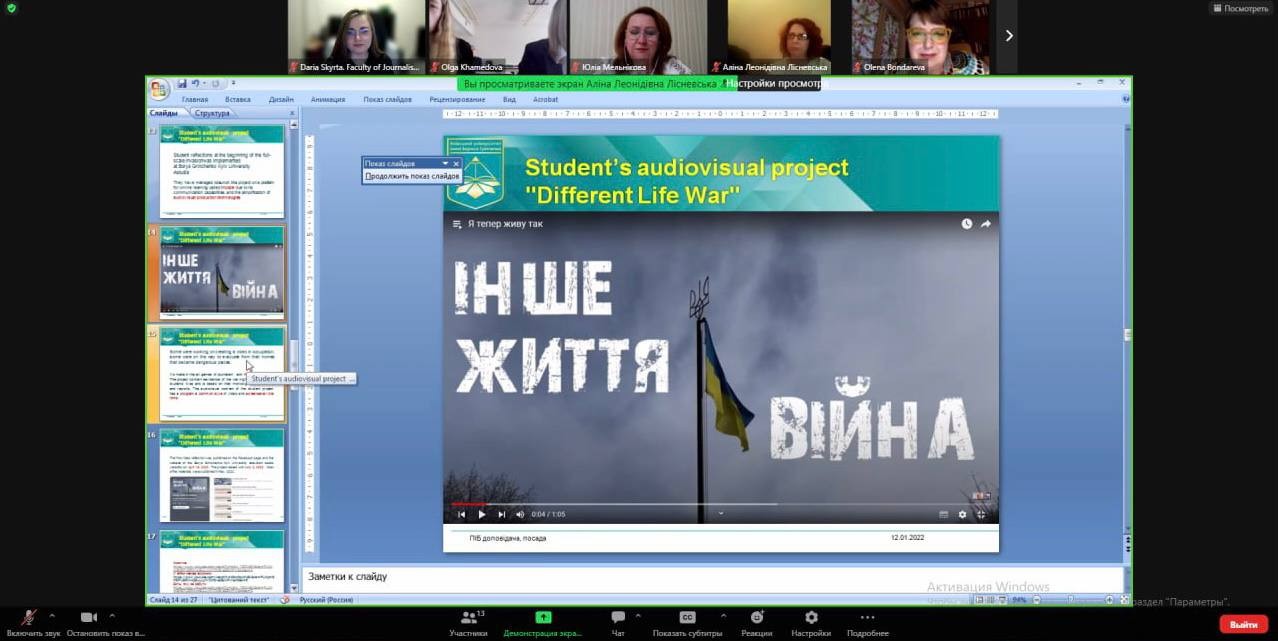The height and width of the screenshot is (641, 1278).
Task: Click the red Выйти button
Action: tap(1243, 624)
